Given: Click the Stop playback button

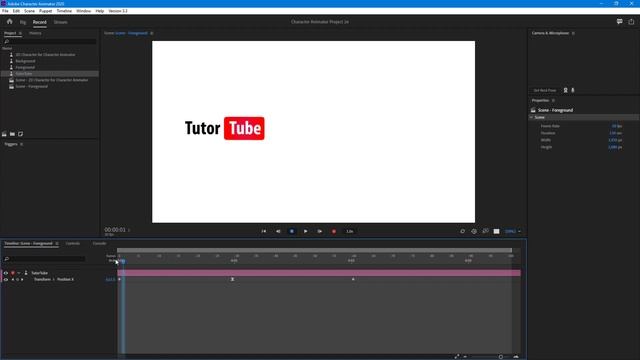Looking at the screenshot, I should pyautogui.click(x=292, y=231).
